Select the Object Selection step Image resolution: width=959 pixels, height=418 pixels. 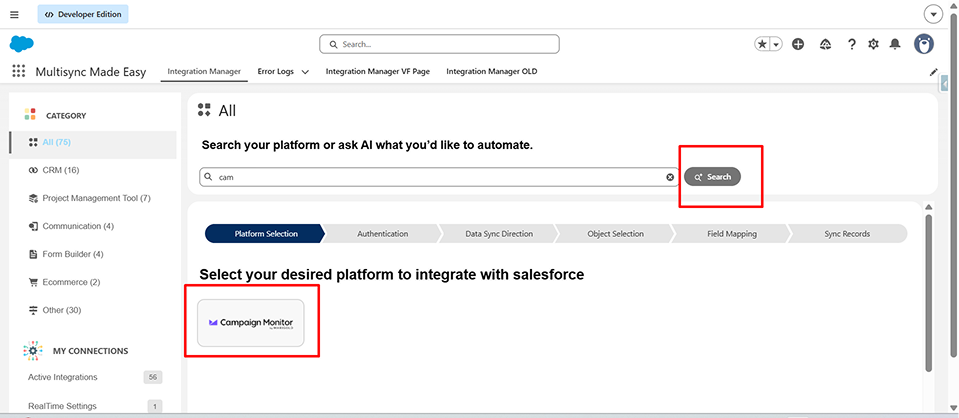click(615, 234)
